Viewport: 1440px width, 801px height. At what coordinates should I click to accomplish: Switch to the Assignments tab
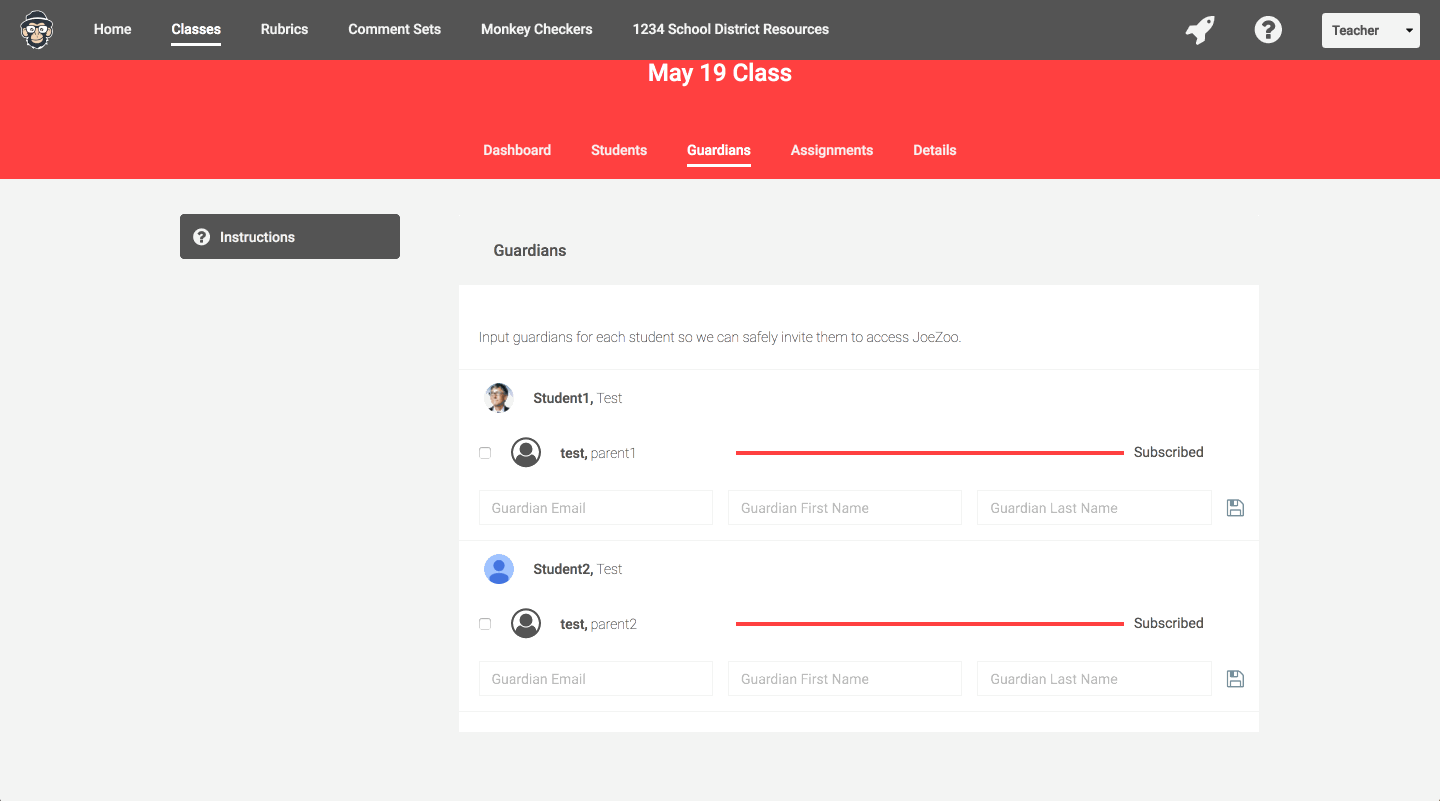[x=832, y=150]
